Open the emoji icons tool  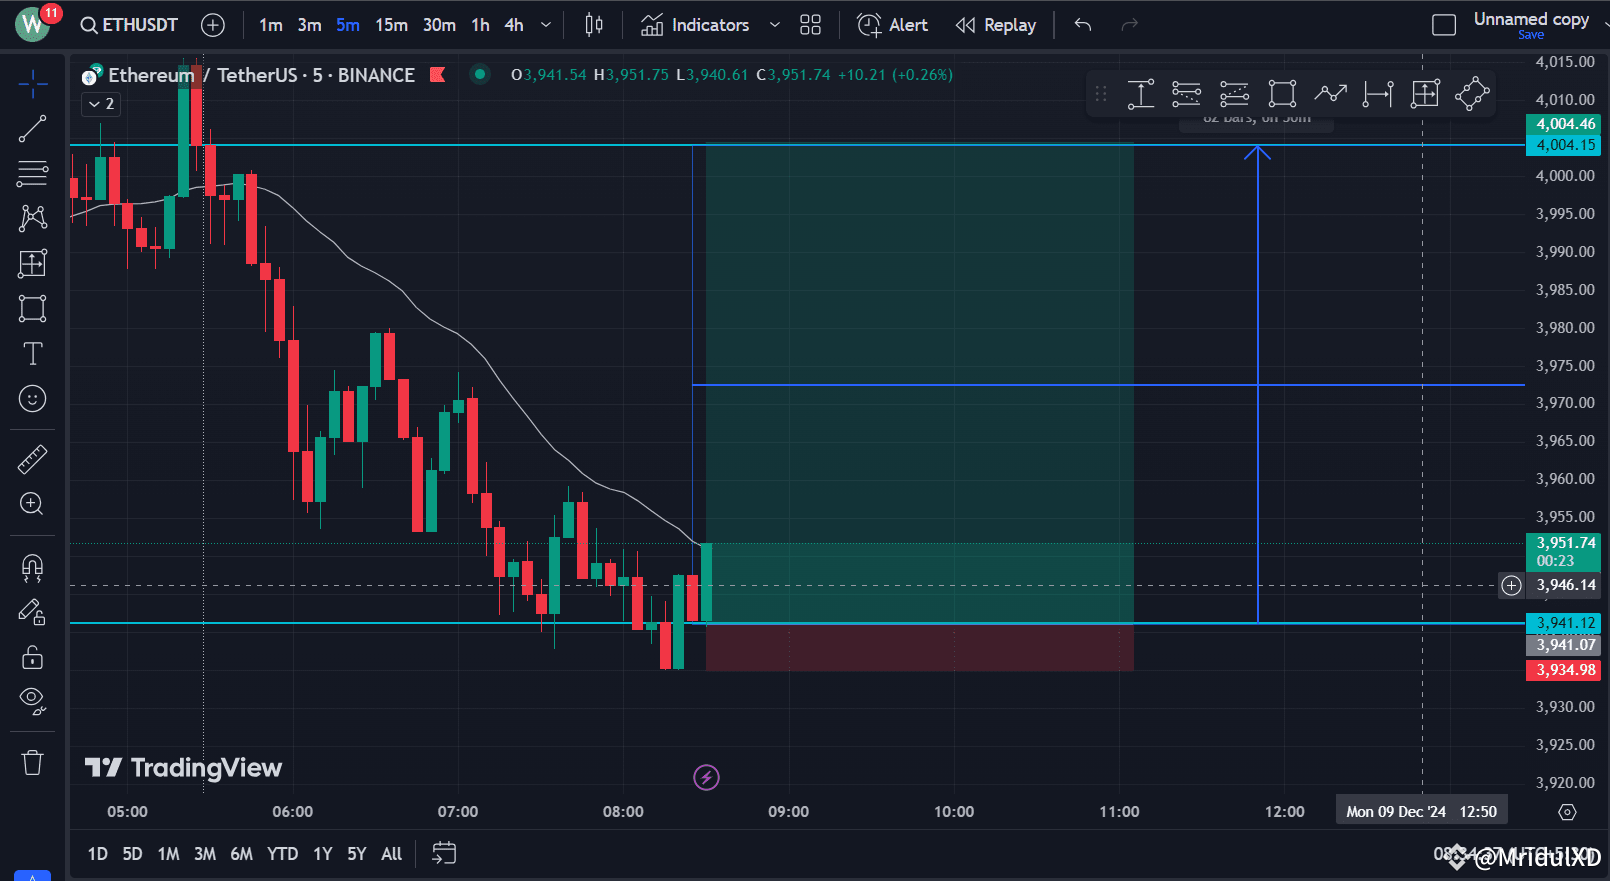[x=33, y=399]
